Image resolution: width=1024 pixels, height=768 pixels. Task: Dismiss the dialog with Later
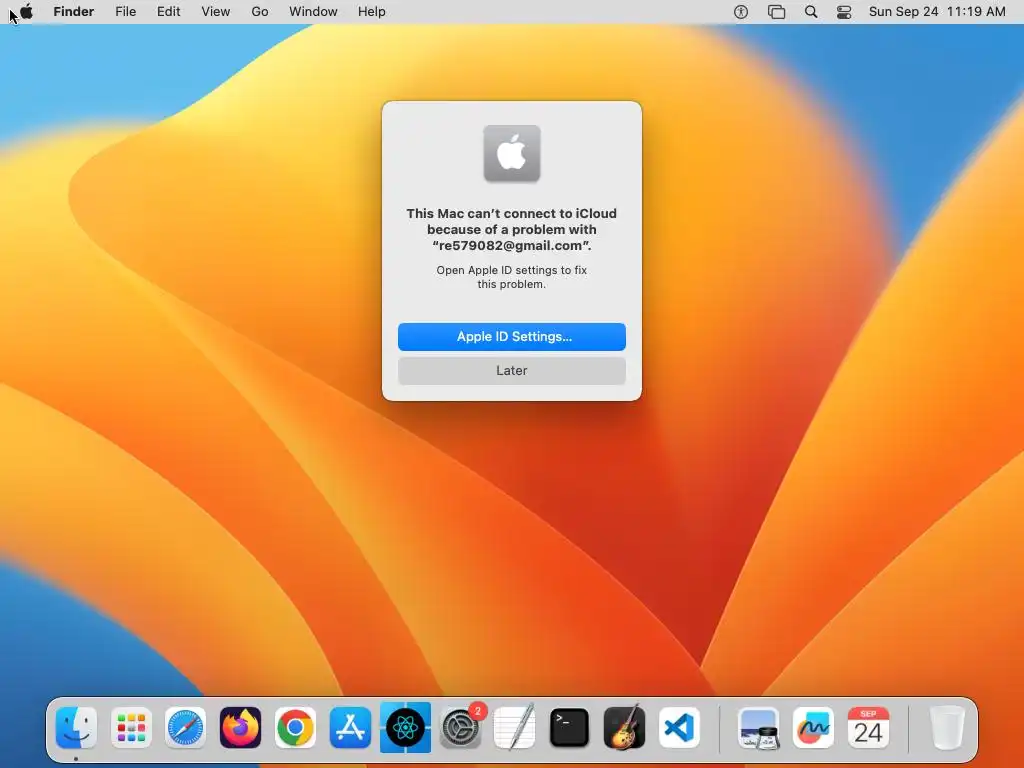click(512, 371)
